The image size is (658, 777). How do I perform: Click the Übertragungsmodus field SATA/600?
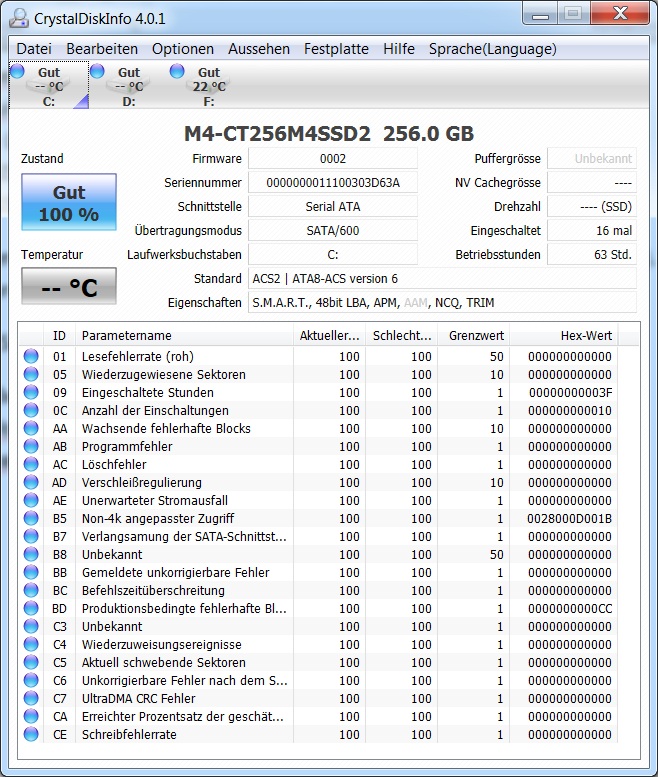point(332,230)
